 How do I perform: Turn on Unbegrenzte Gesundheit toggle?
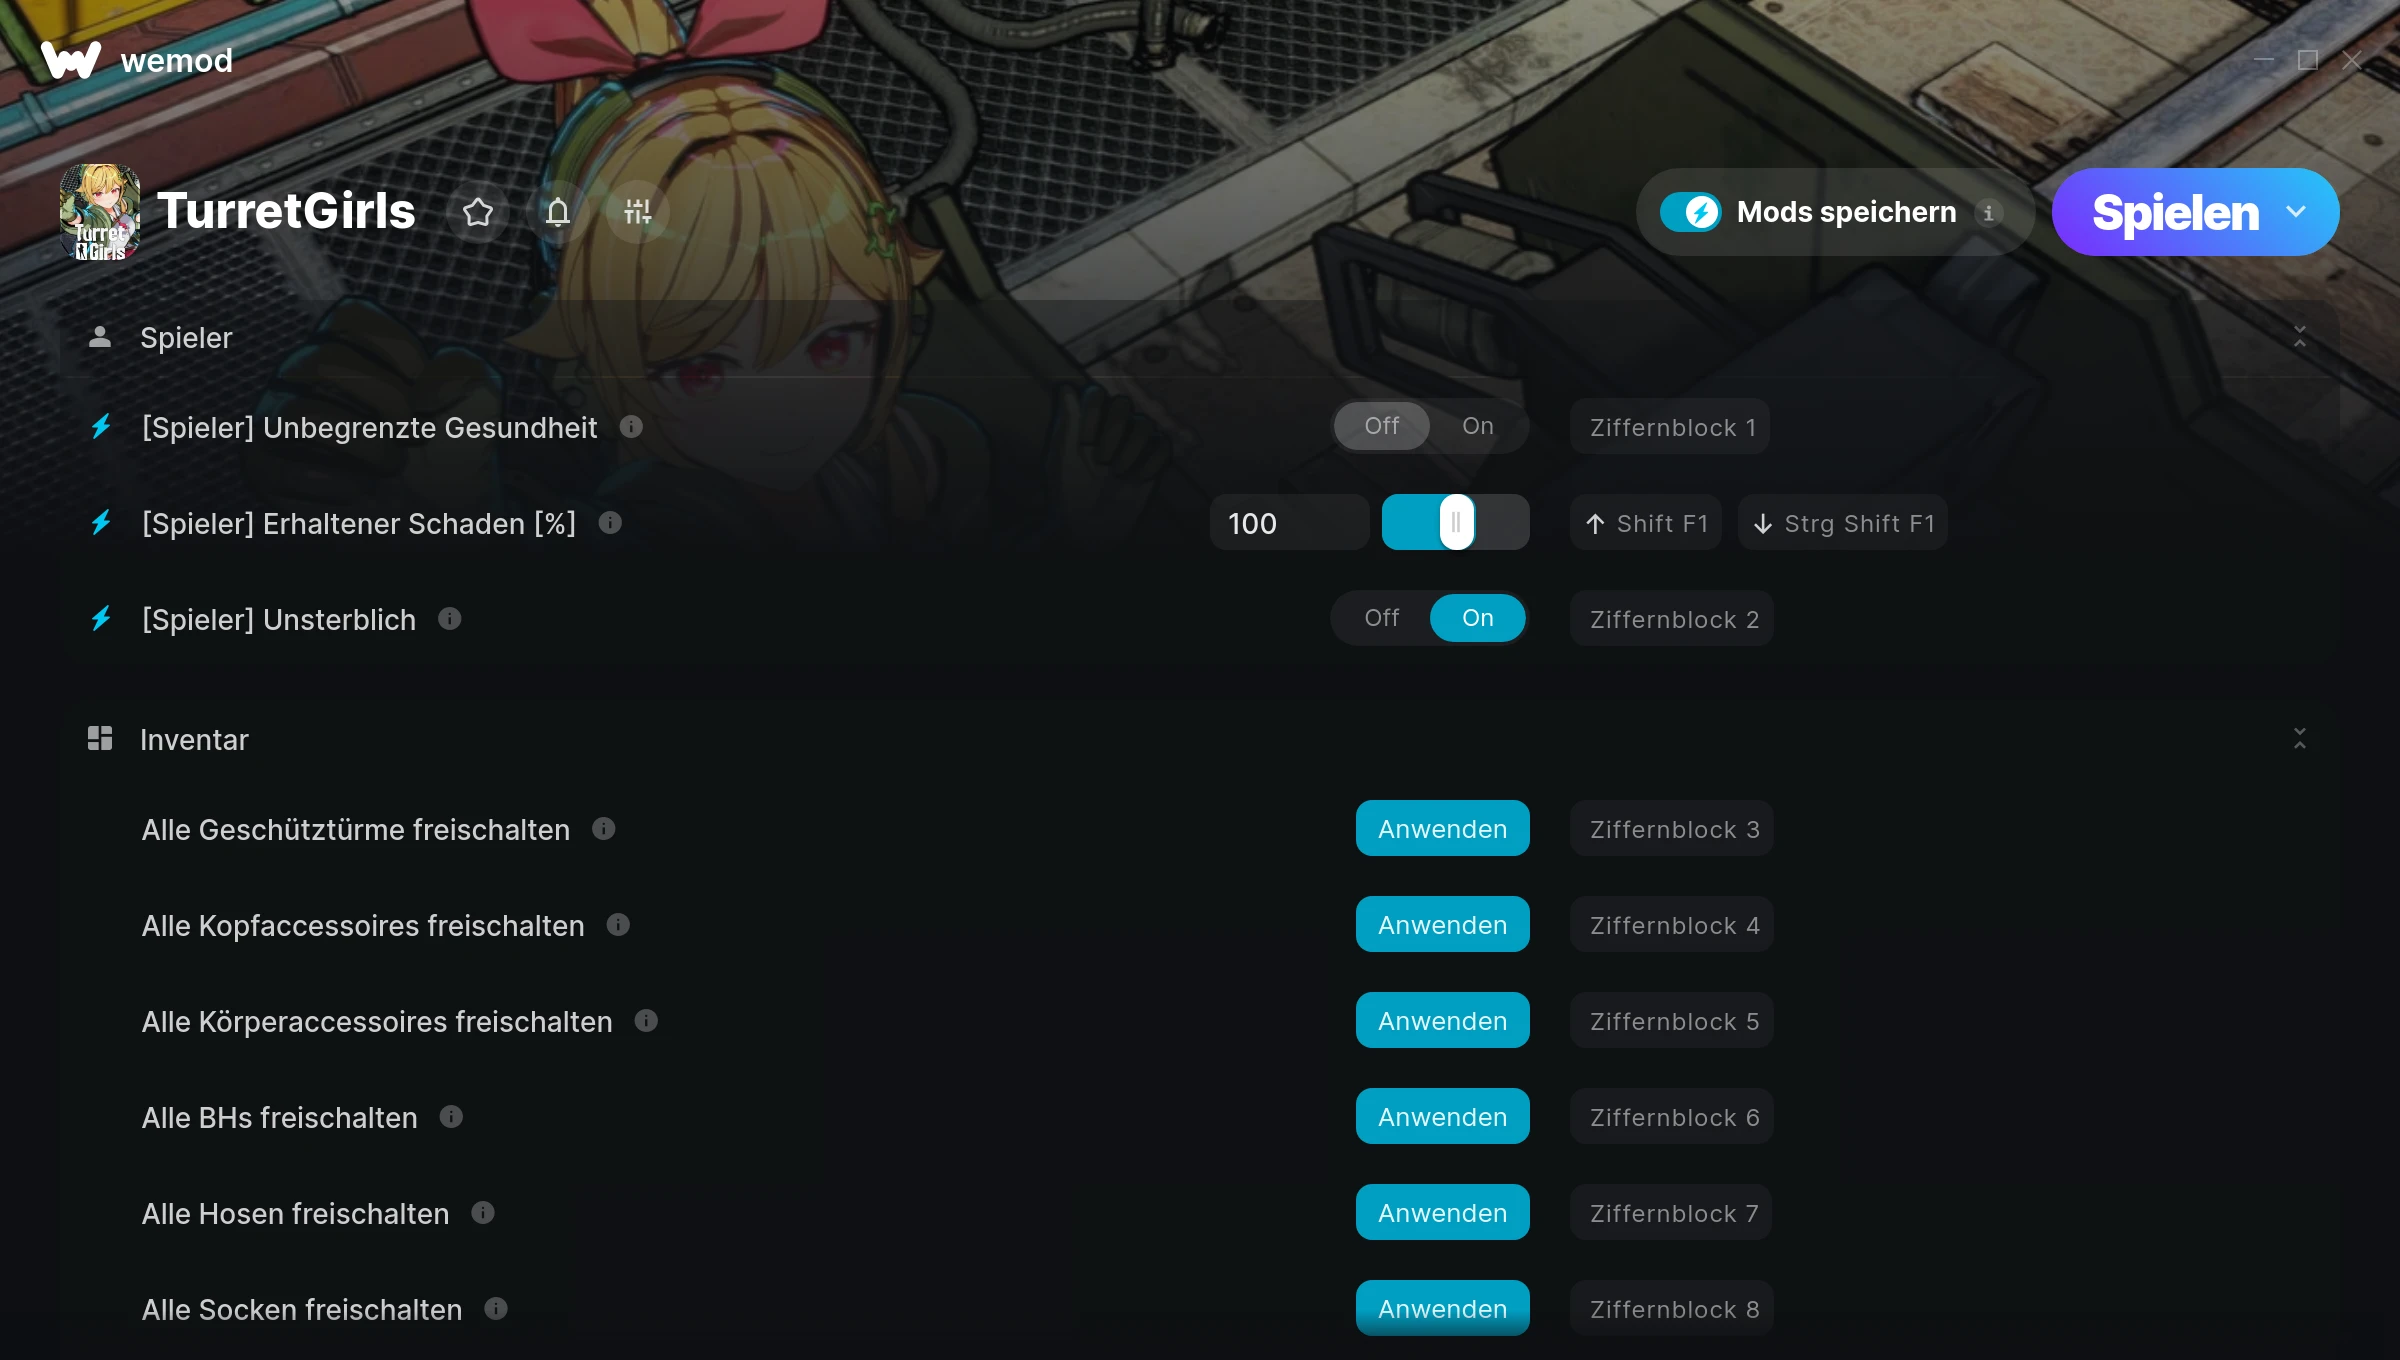[x=1477, y=426]
